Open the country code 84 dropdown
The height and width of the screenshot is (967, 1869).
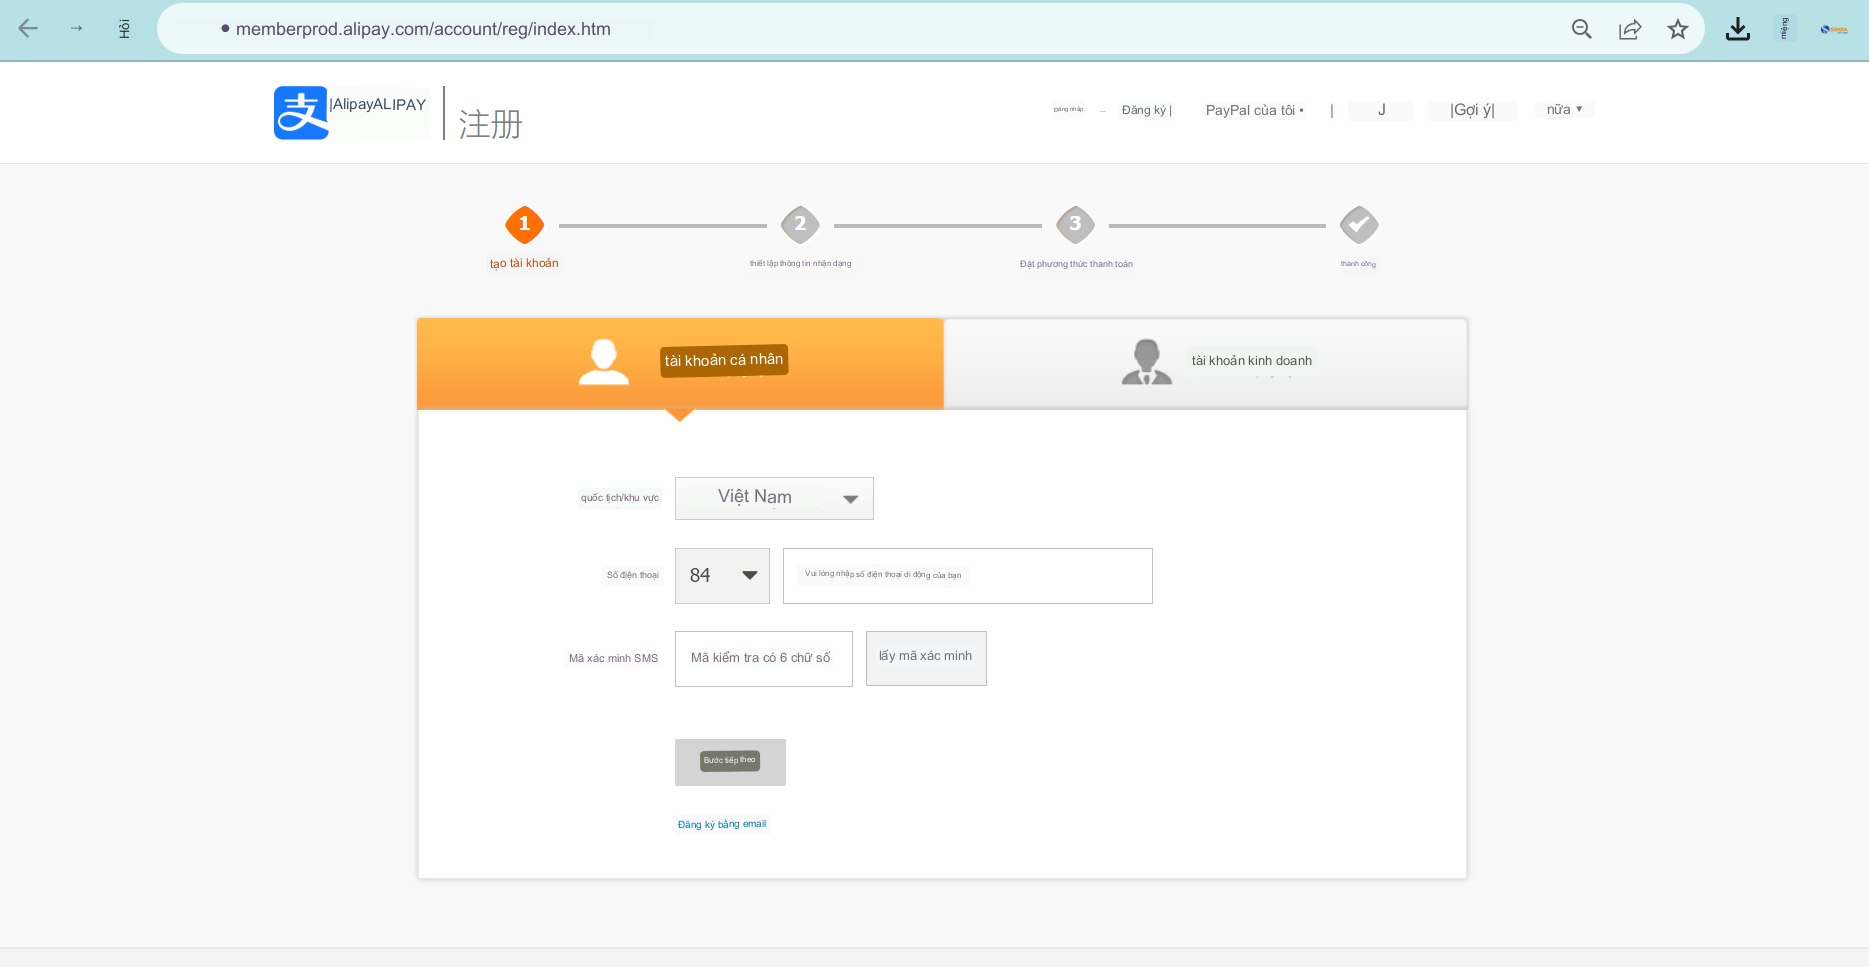coord(722,576)
